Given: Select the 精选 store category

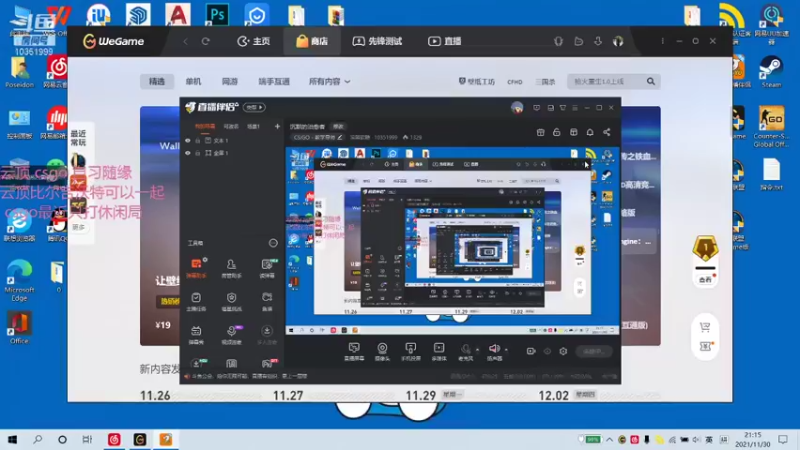Looking at the screenshot, I should tap(157, 82).
